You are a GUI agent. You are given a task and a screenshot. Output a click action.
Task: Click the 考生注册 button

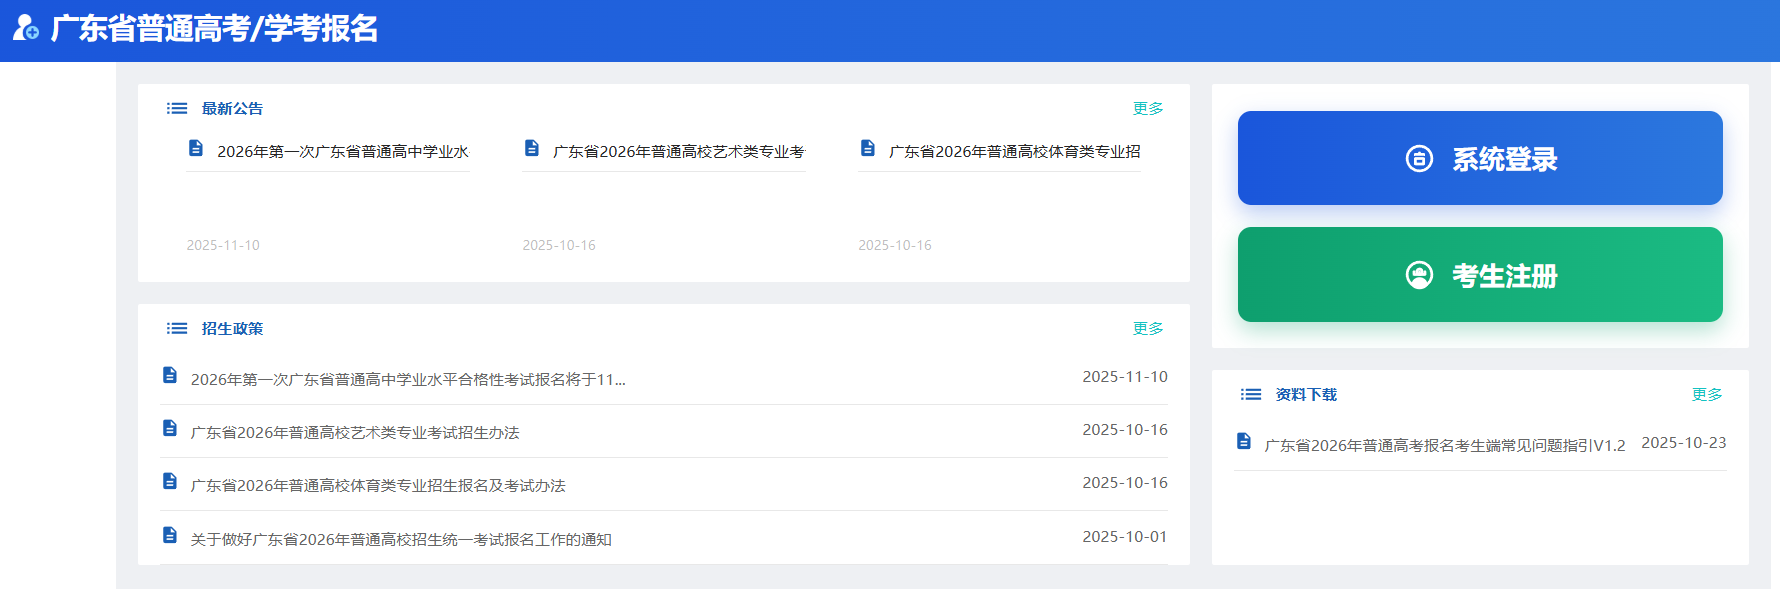point(1480,275)
